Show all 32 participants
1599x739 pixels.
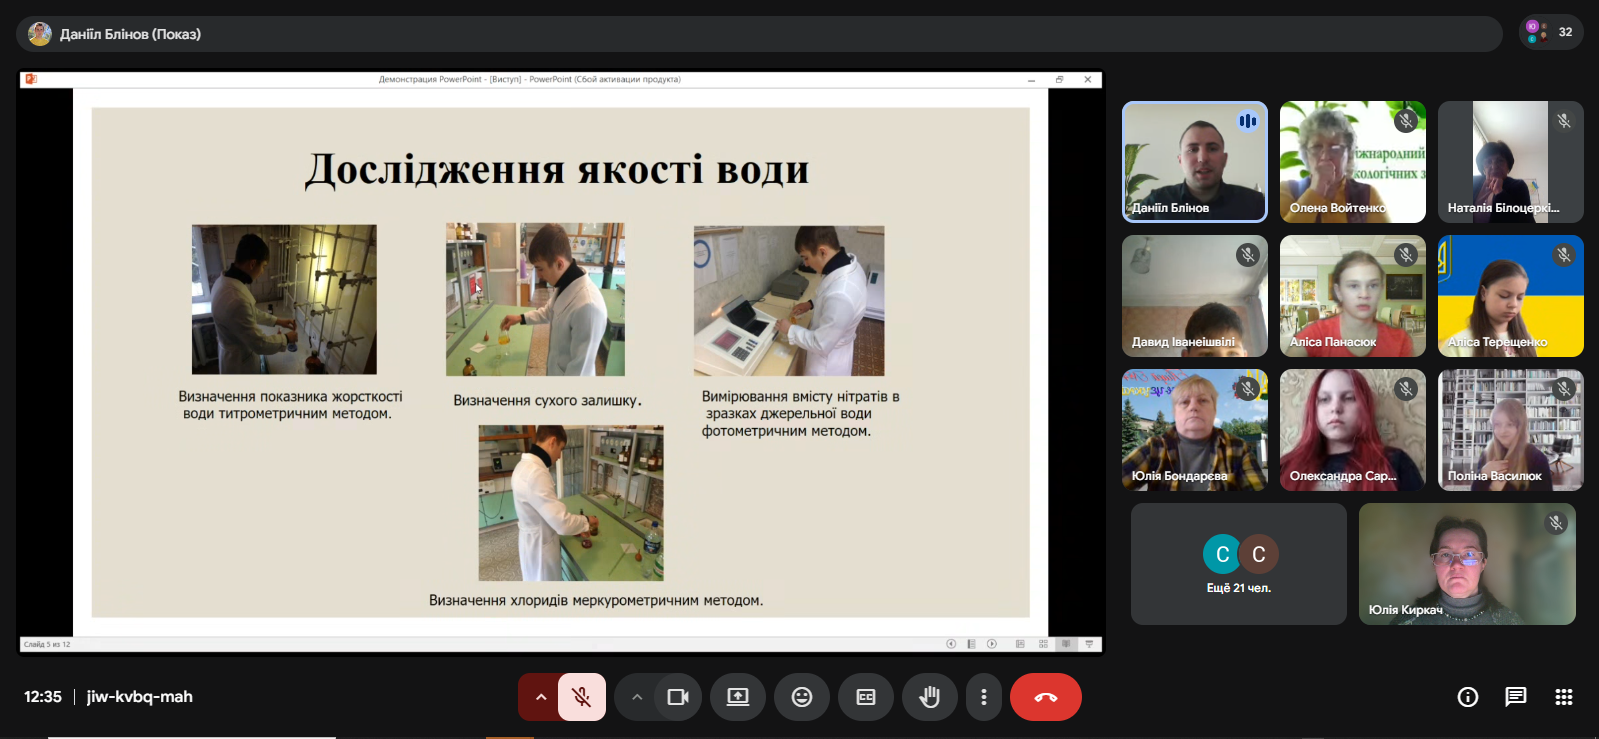(x=1550, y=32)
